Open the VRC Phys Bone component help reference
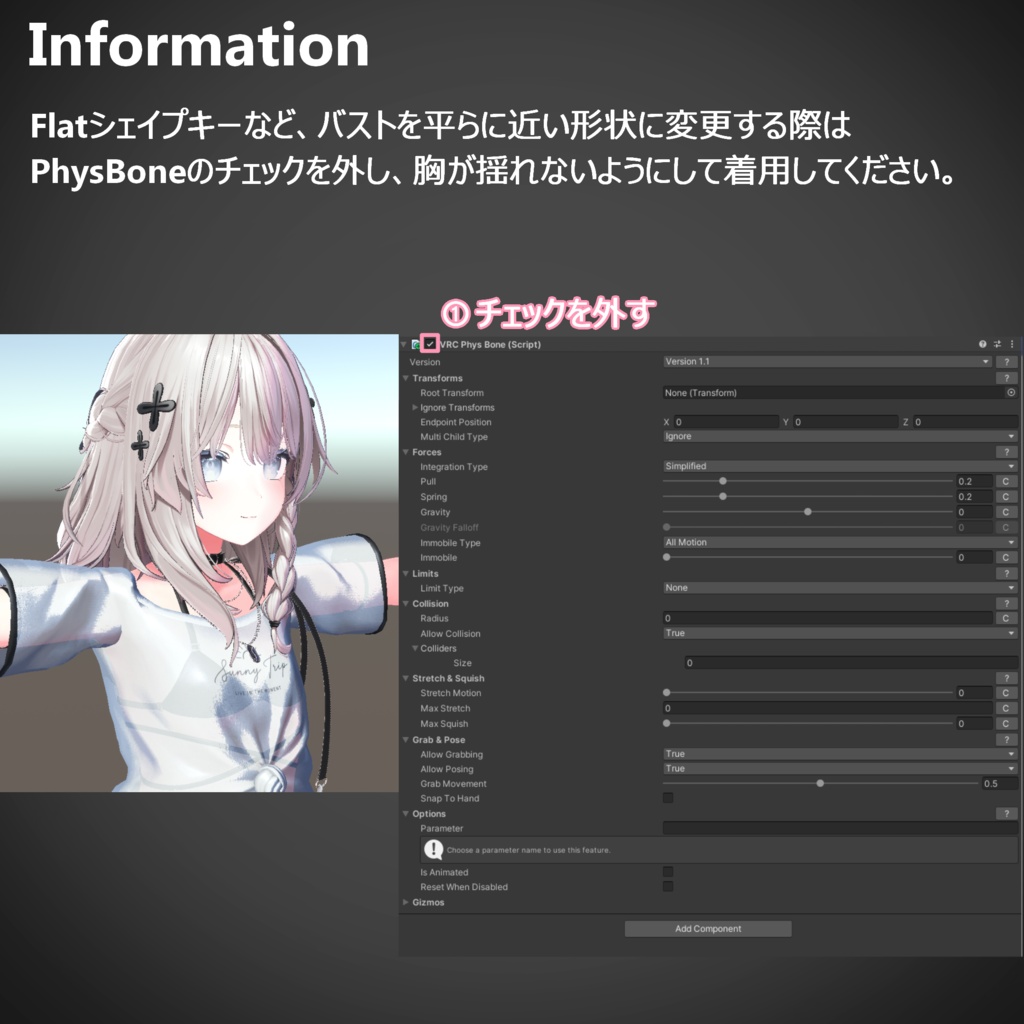This screenshot has width=1024, height=1024. (982, 344)
